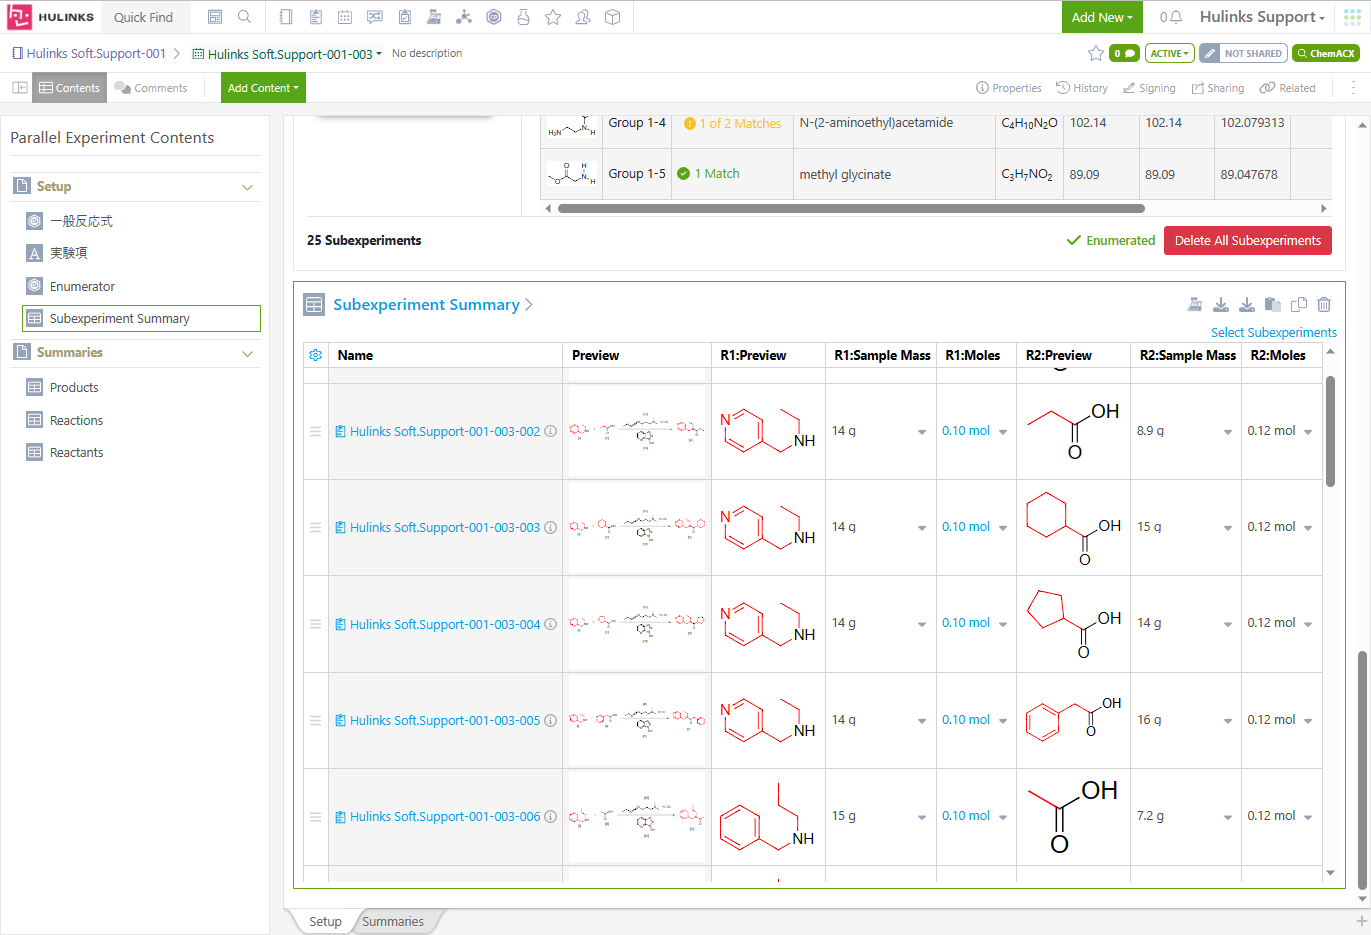Select Reactions in the sidebar
Screen dimensions: 1371x935
coord(76,421)
